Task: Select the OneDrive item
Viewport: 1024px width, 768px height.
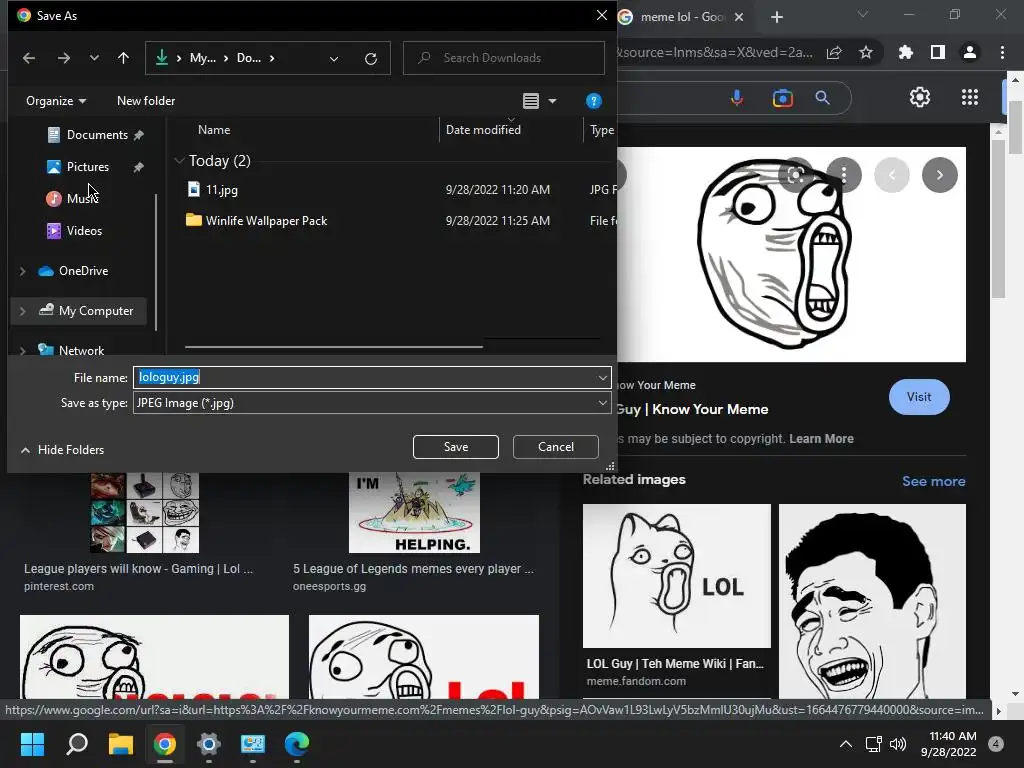Action: tap(83, 270)
